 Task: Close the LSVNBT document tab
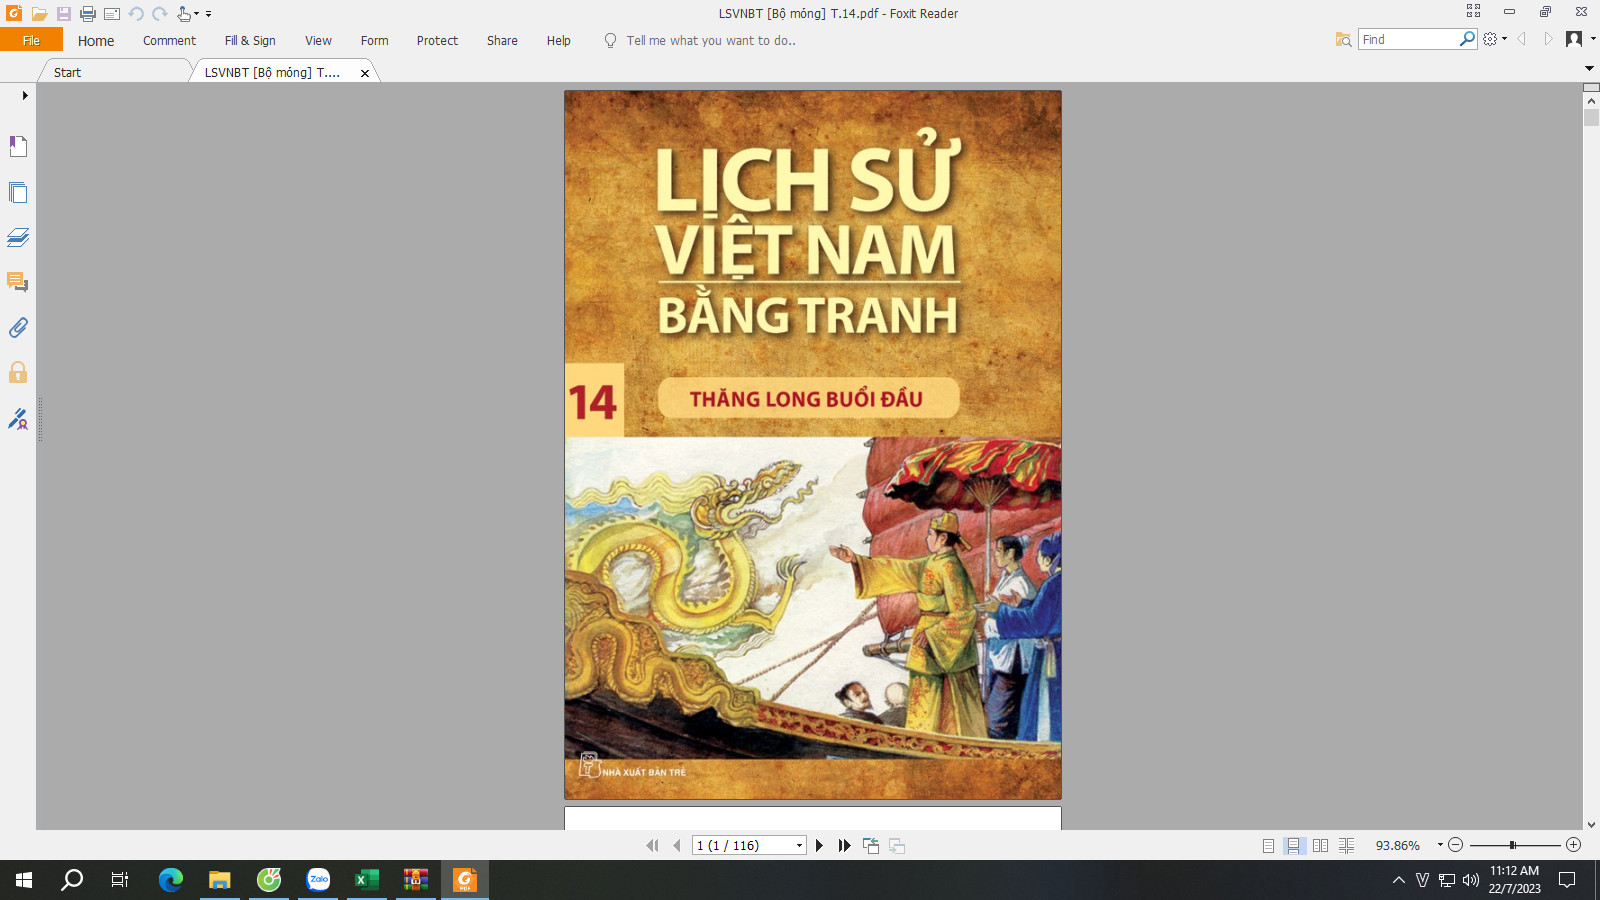coord(365,73)
